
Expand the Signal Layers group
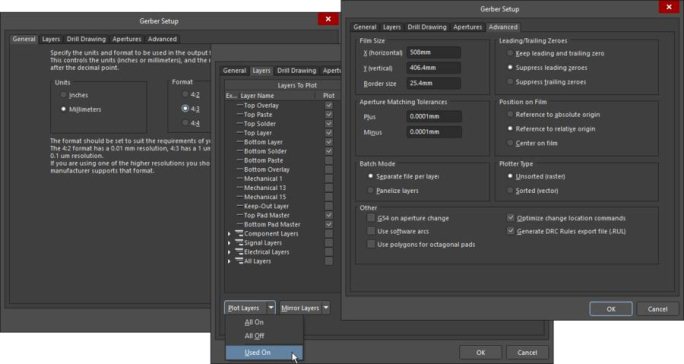click(229, 243)
